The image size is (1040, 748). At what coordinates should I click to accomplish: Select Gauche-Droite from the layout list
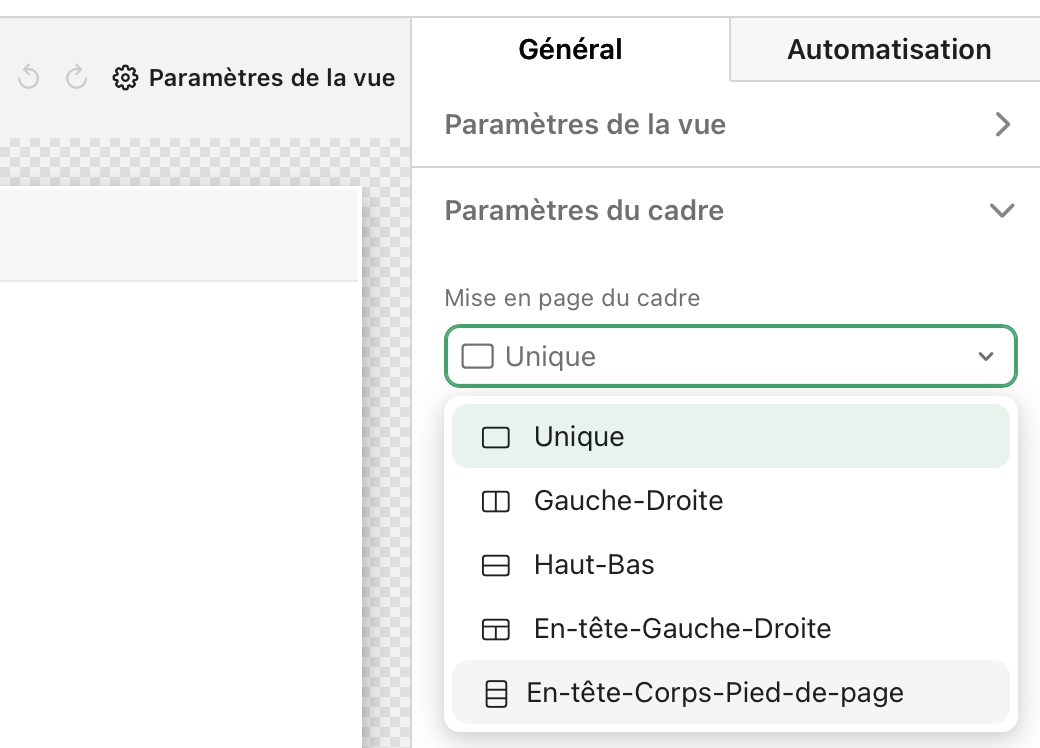click(x=628, y=500)
